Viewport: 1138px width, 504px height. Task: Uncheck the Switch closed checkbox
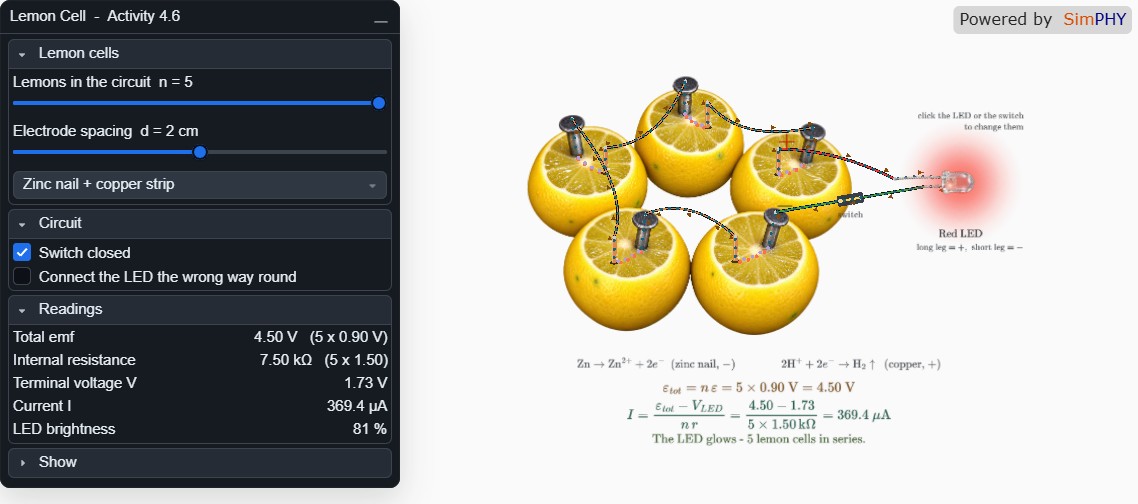[x=22, y=253]
